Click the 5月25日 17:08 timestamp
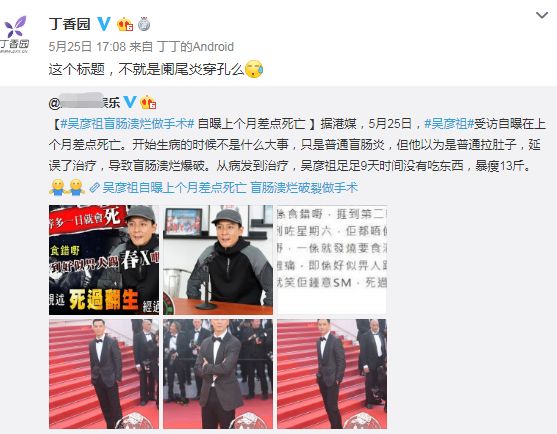 click(87, 47)
